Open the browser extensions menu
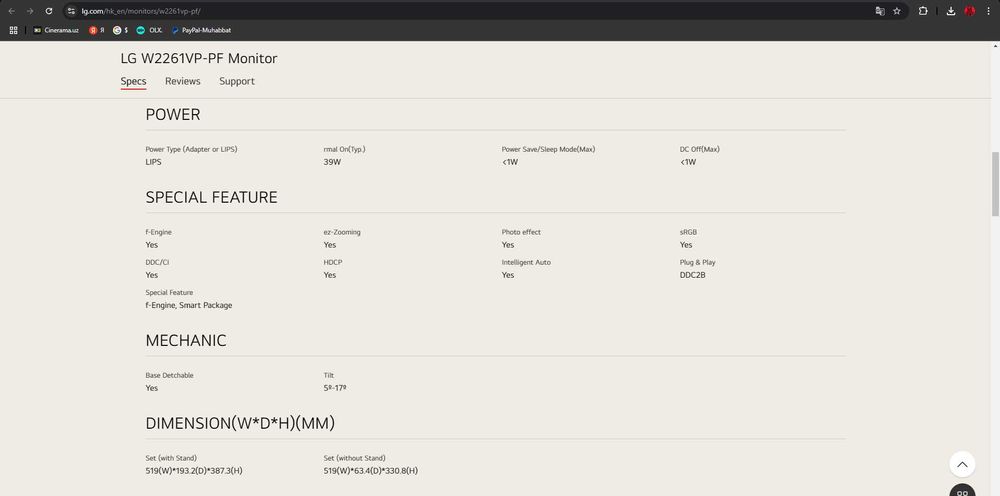This screenshot has height=496, width=1000. tap(923, 11)
